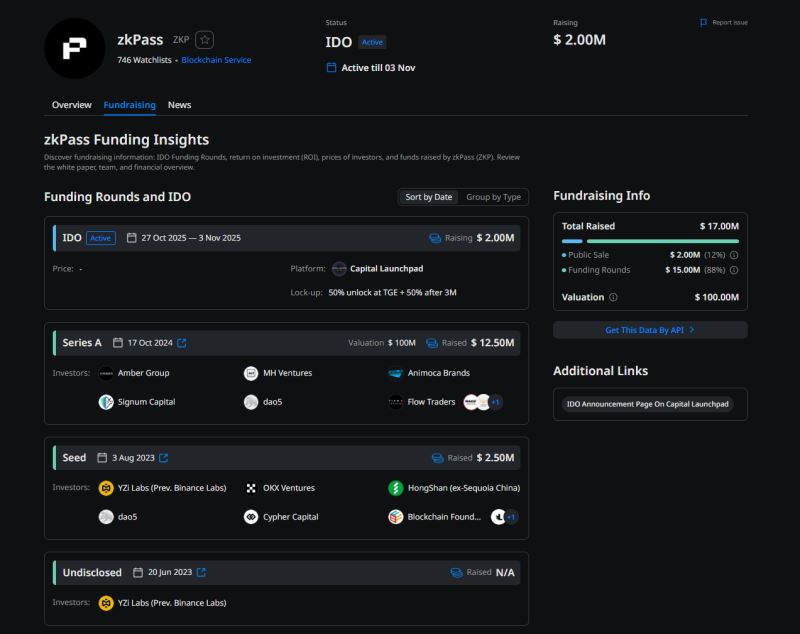Toggle Sort by Date ordering
Viewport: 800px width, 634px height.
428,197
